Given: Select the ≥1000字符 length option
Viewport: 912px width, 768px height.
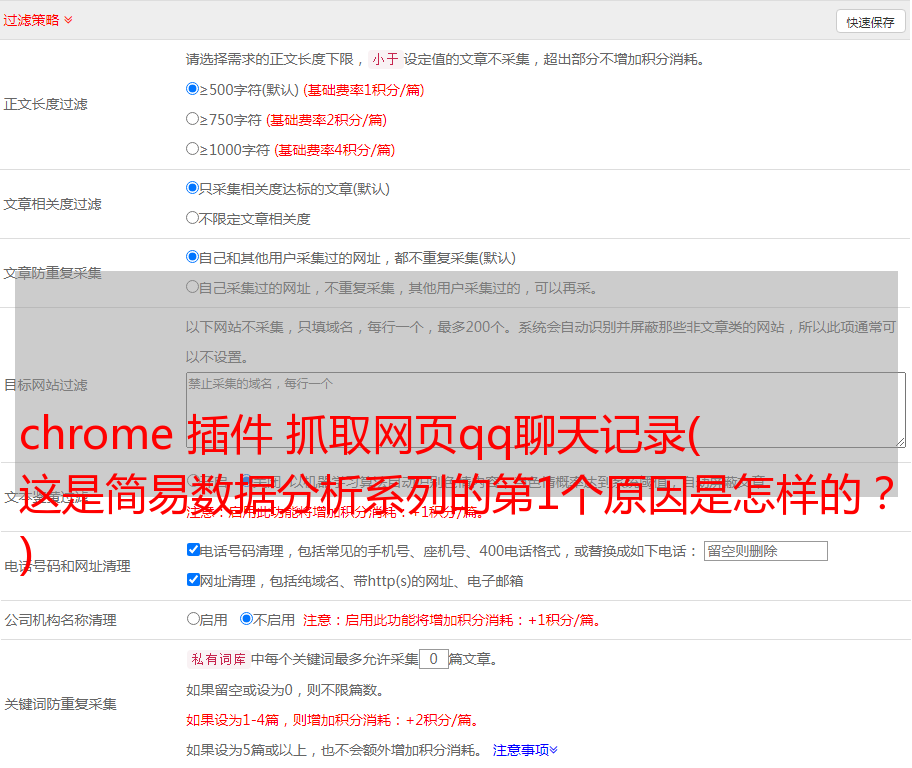Looking at the screenshot, I should (192, 149).
